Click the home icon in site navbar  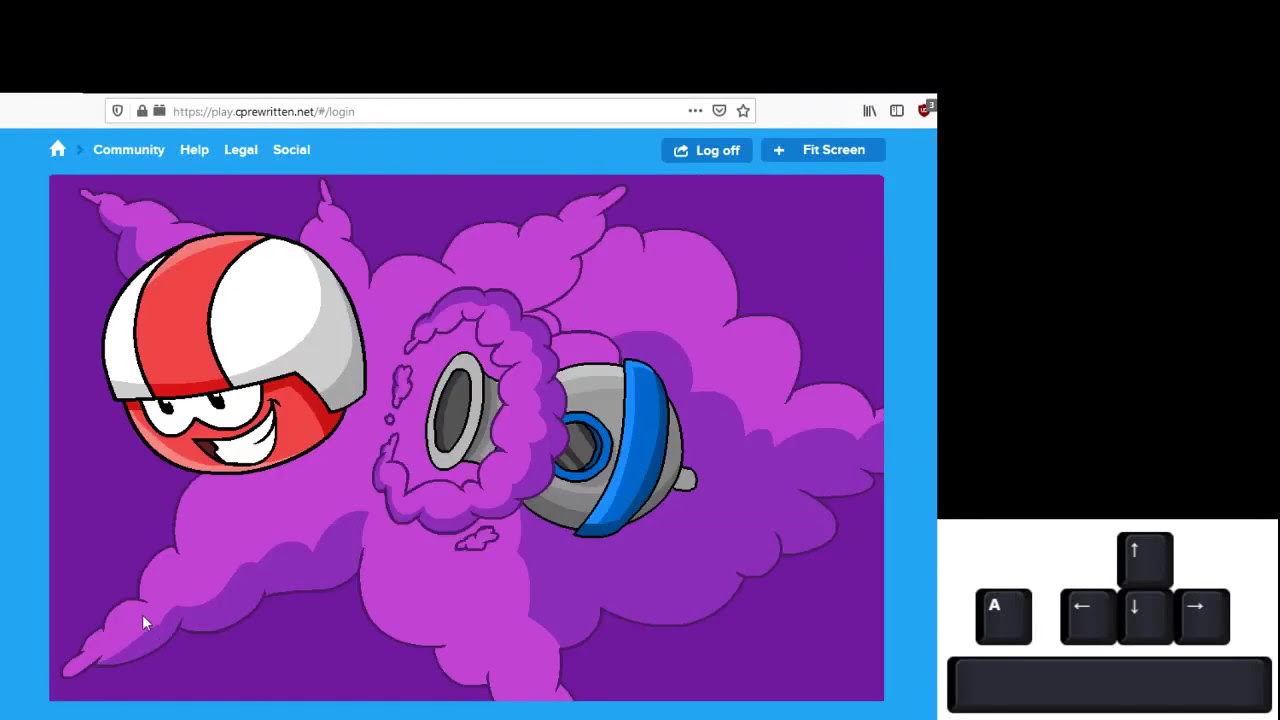pos(58,149)
